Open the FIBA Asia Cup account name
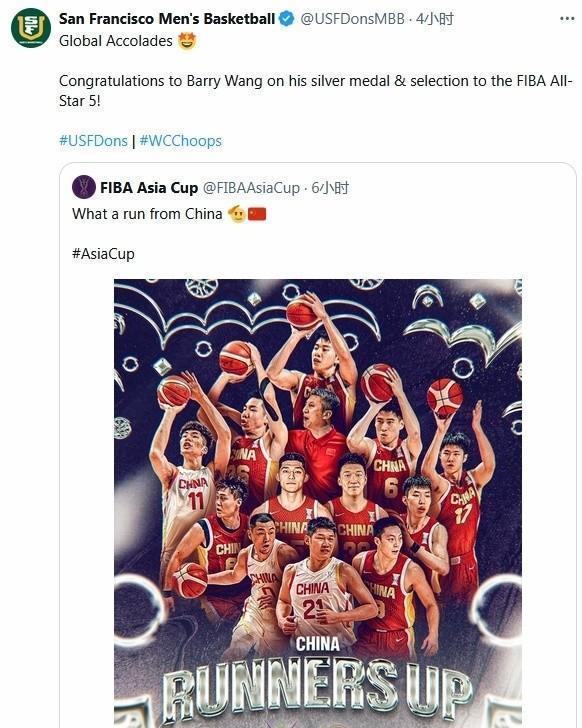The height and width of the screenshot is (728, 582). coord(149,188)
